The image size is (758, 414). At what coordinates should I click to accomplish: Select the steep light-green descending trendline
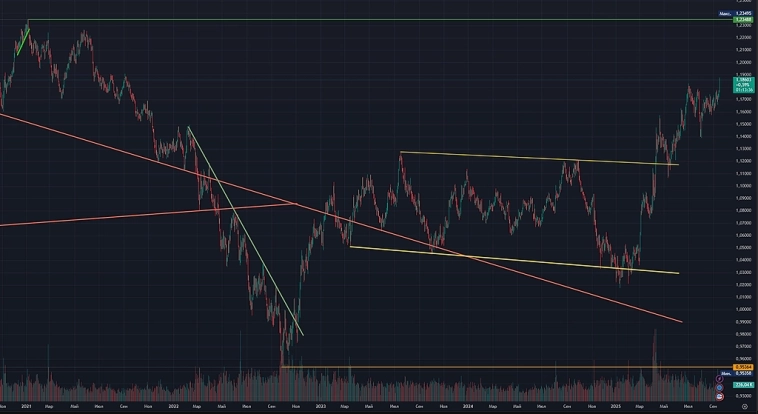tap(246, 231)
